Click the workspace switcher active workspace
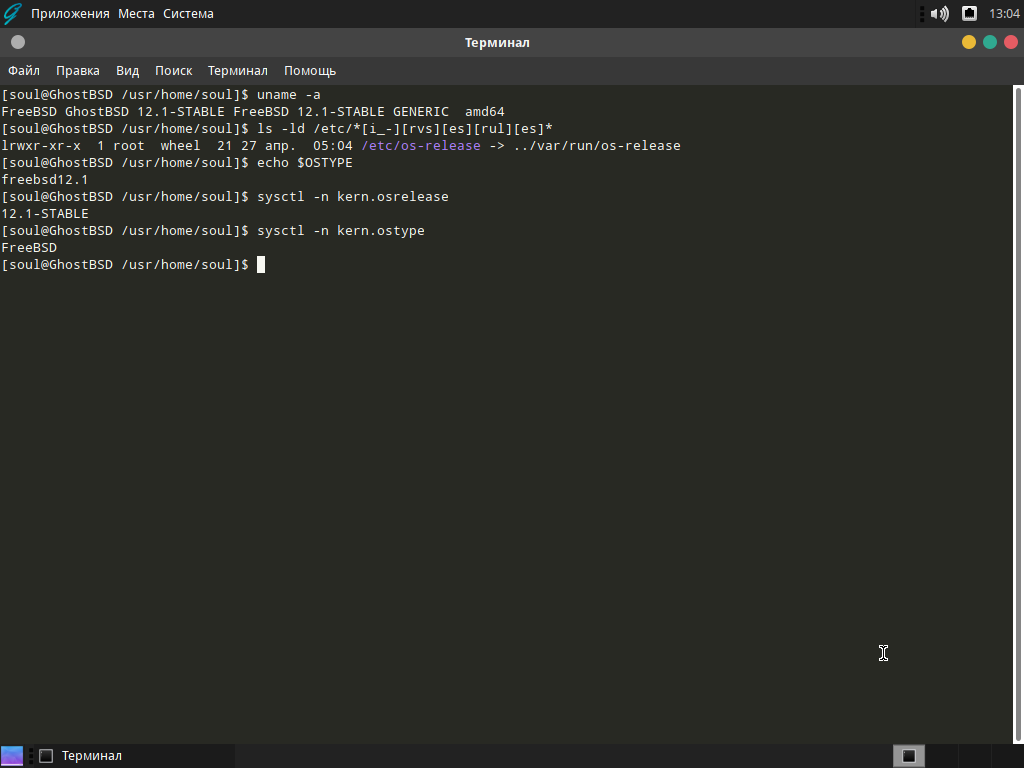Image resolution: width=1024 pixels, height=768 pixels. click(908, 756)
